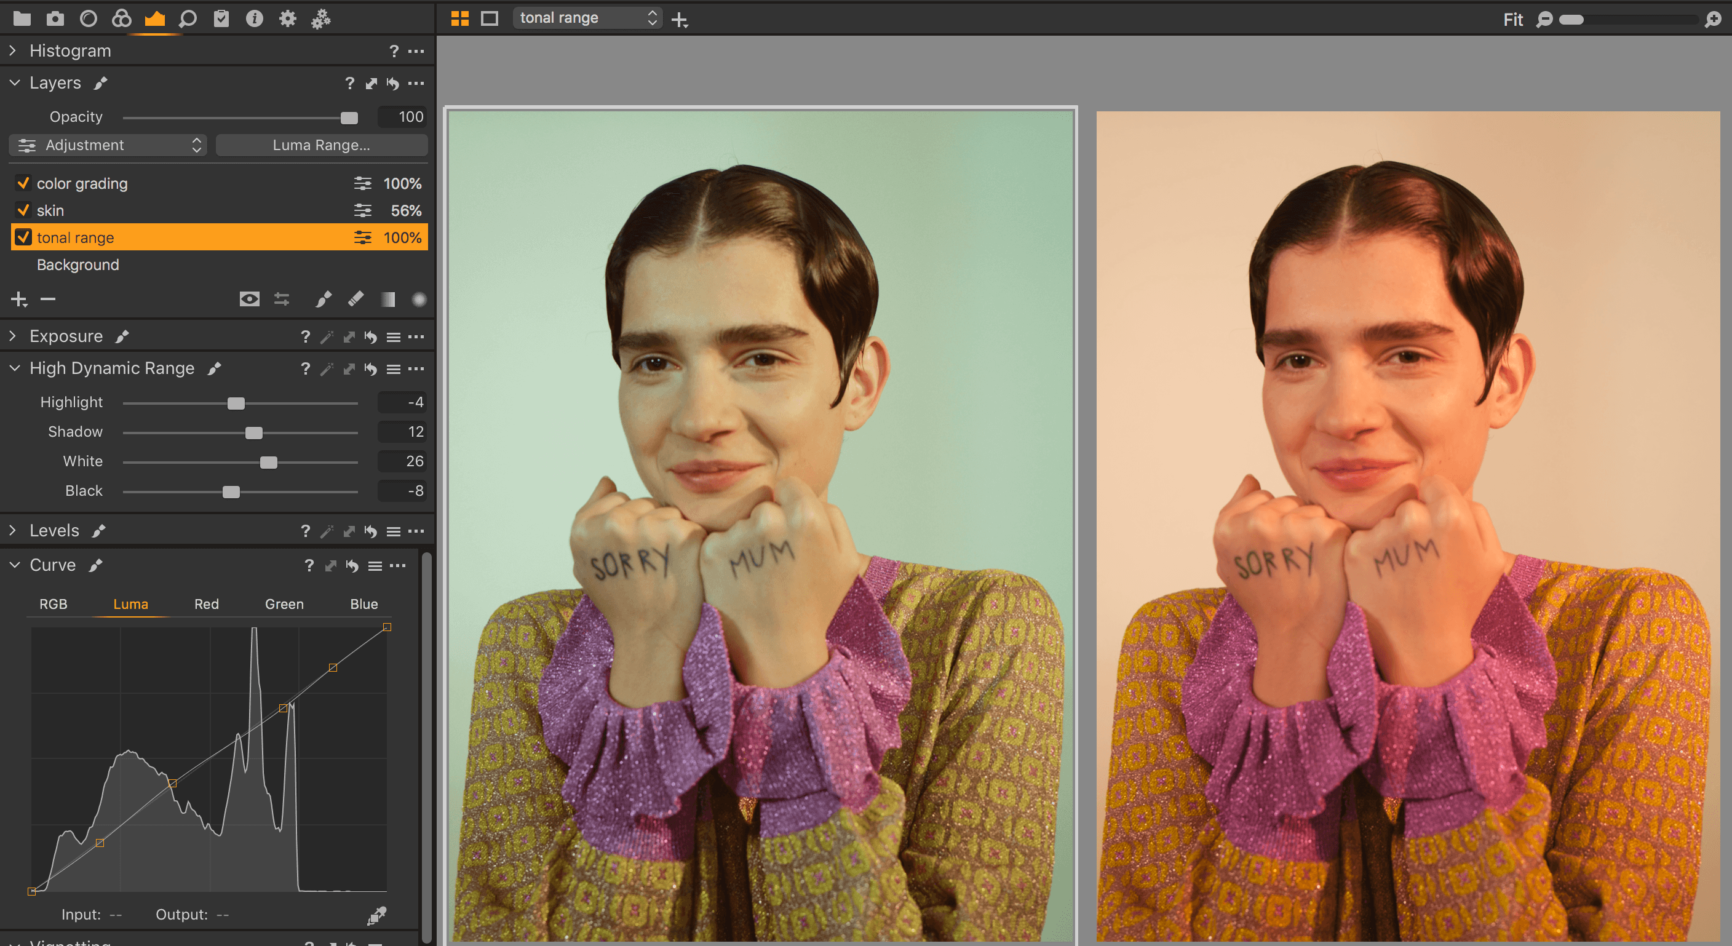
Task: Uncheck the skin layer
Action: (x=23, y=210)
